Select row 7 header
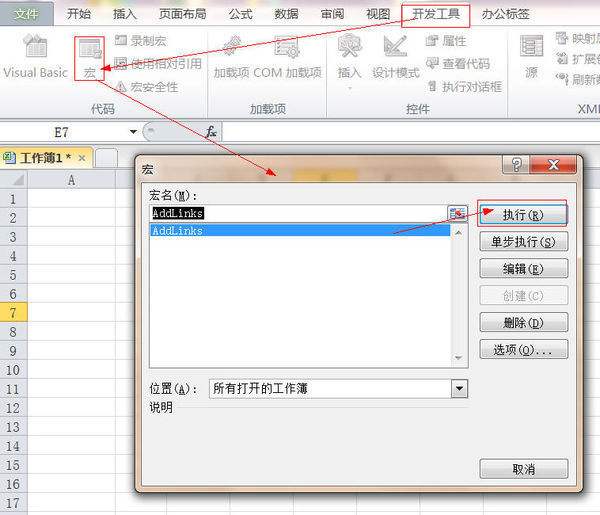This screenshot has height=515, width=600. pyautogui.click(x=13, y=312)
